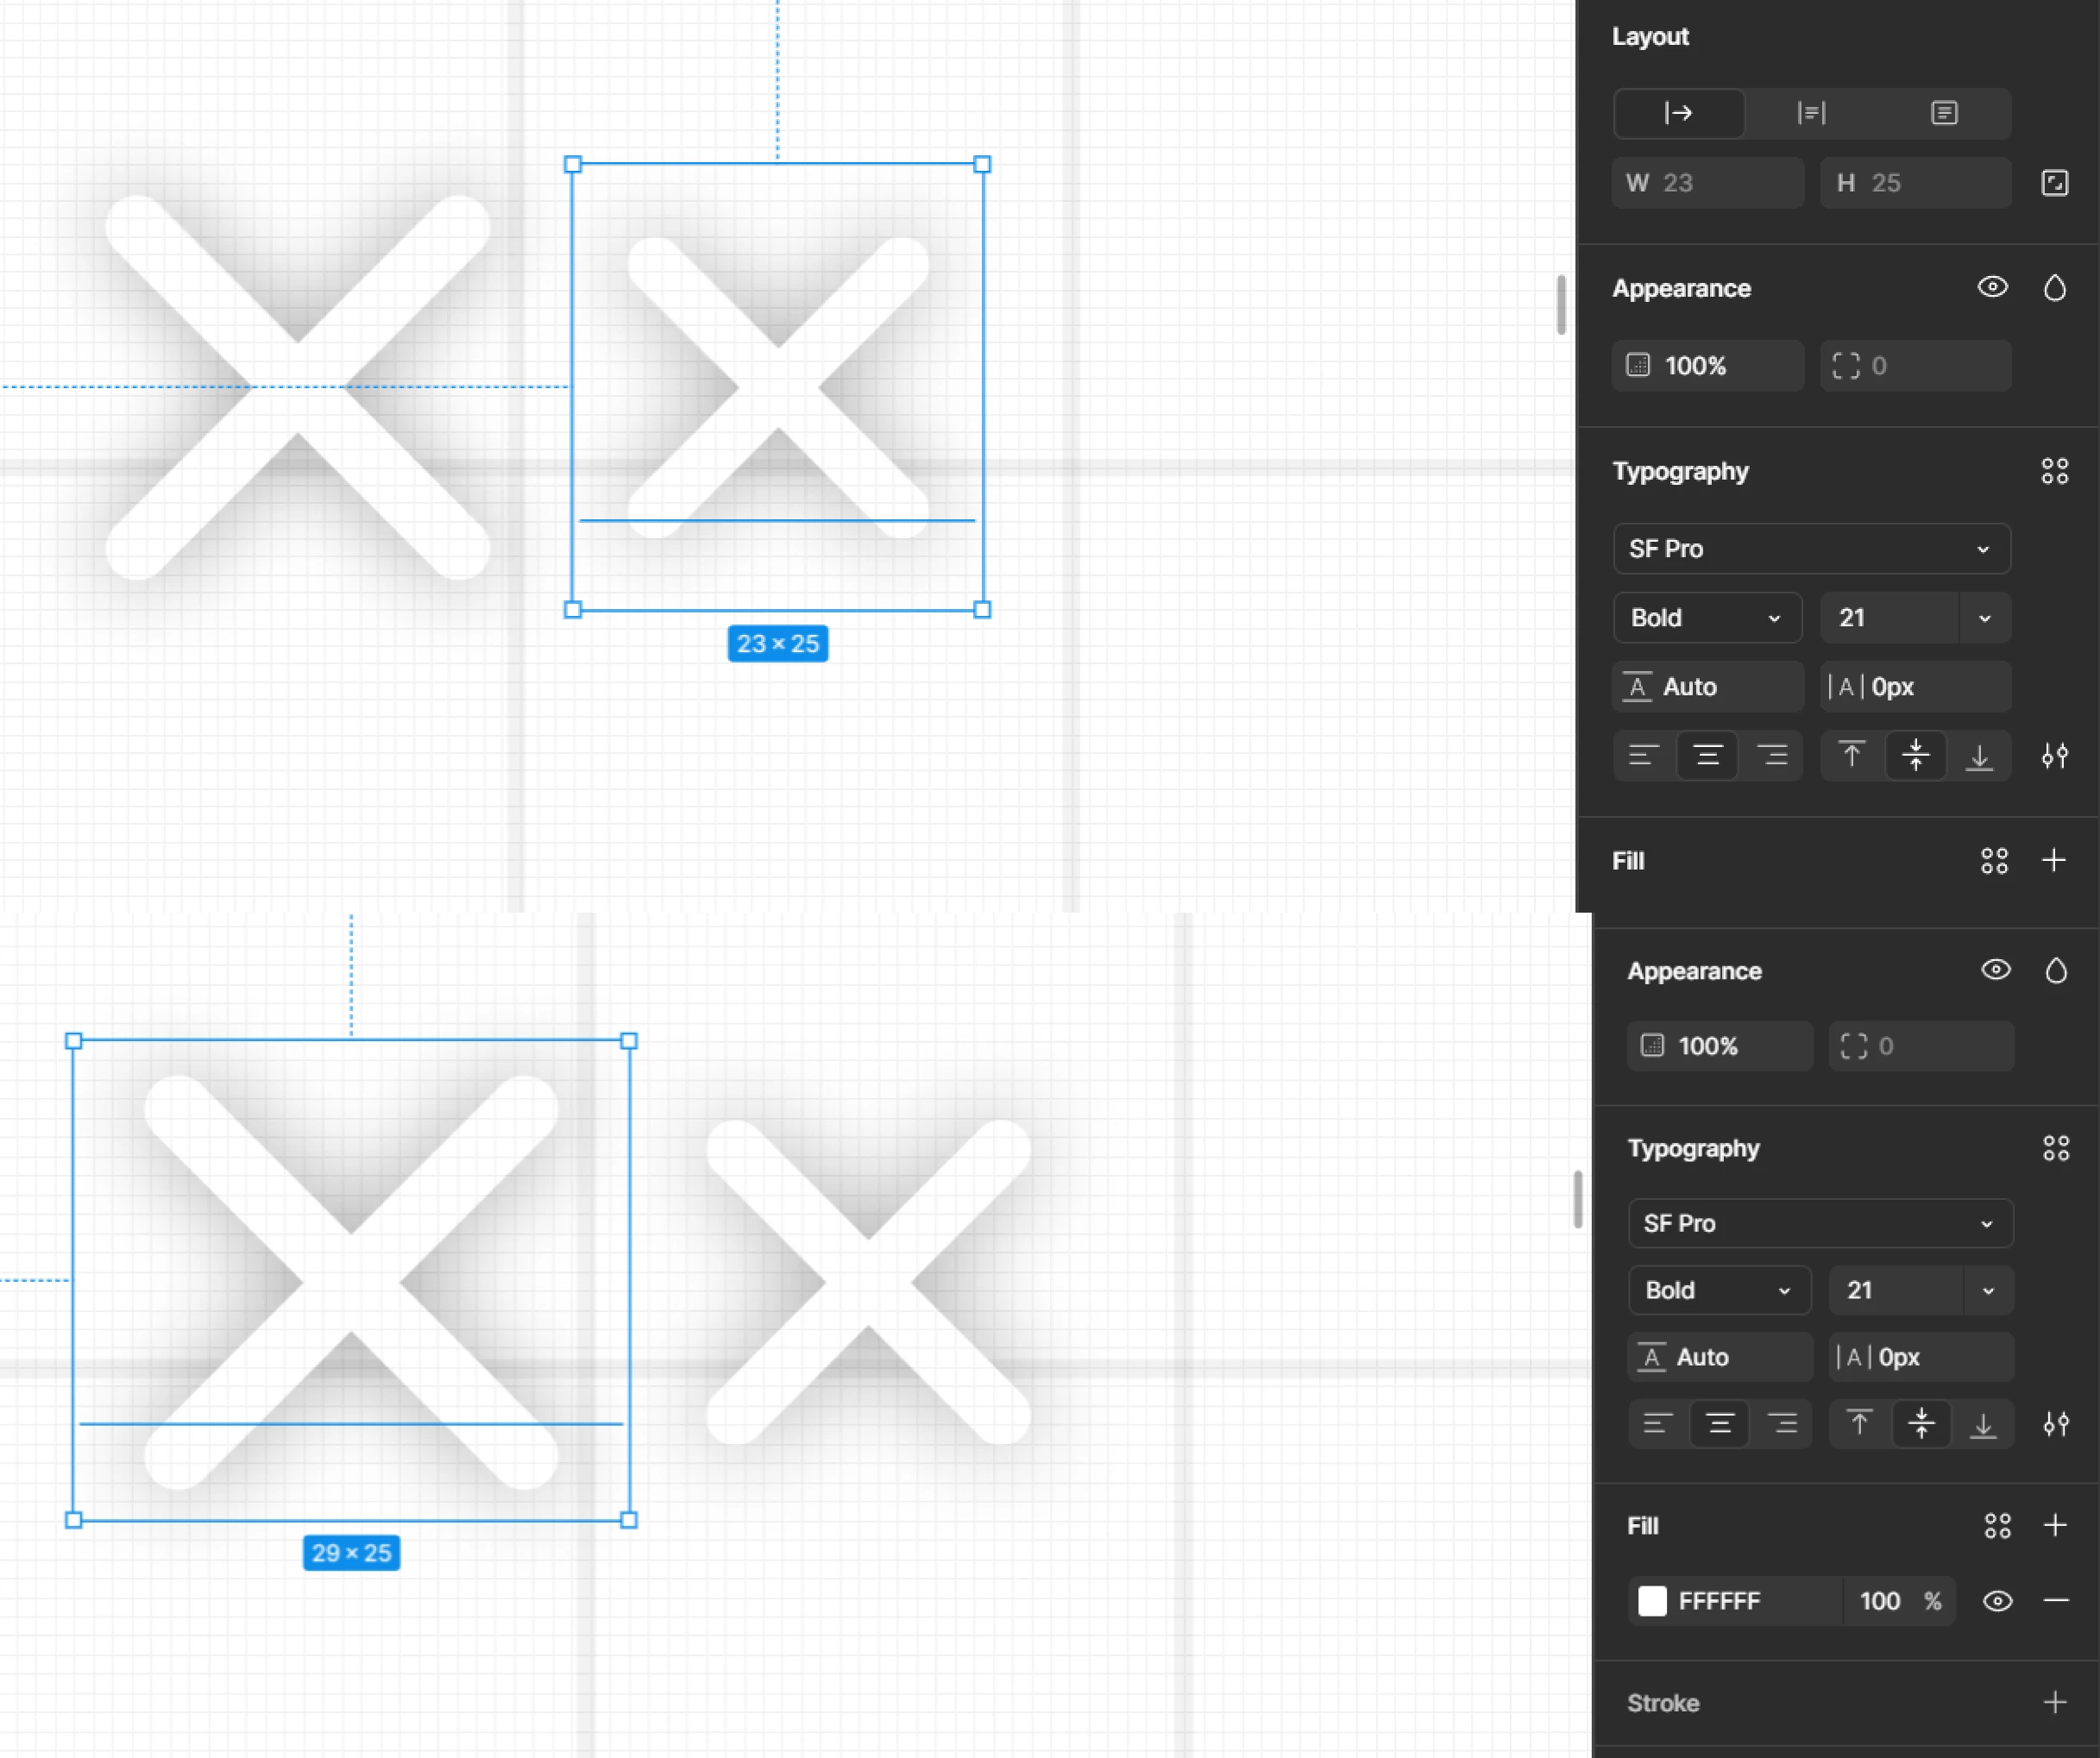Toggle visibility eye of the FFFFFF fill
The width and height of the screenshot is (2100, 1758).
tap(1997, 1601)
